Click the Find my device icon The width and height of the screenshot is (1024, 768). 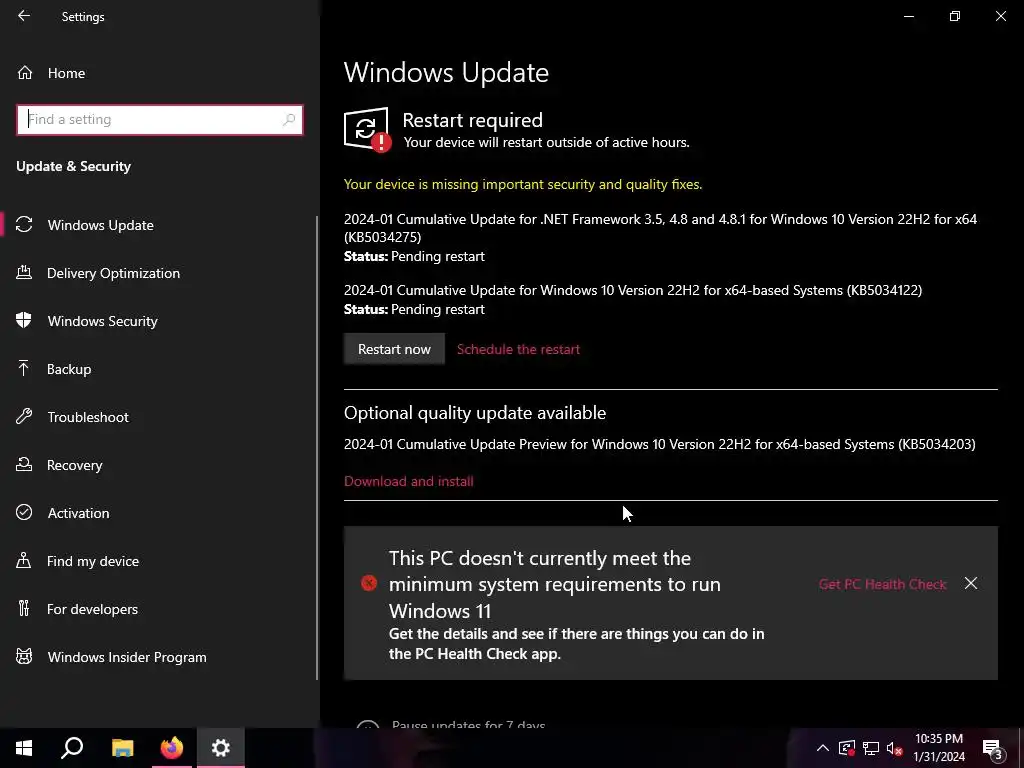[24, 560]
